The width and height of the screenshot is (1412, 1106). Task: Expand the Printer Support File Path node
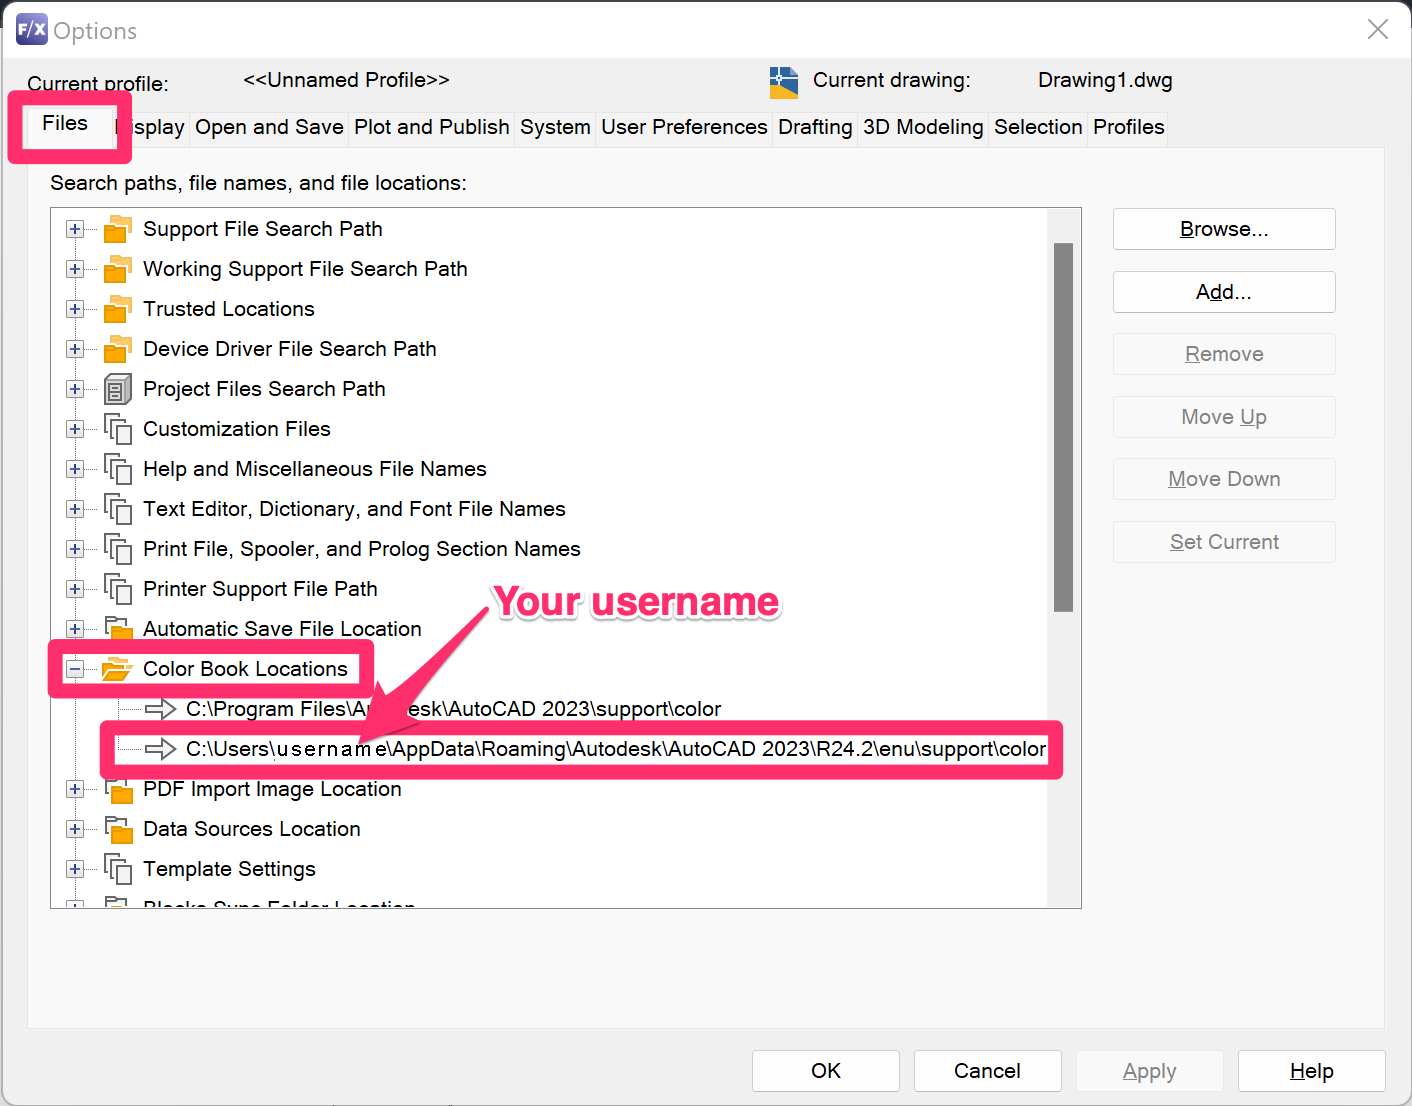click(75, 589)
